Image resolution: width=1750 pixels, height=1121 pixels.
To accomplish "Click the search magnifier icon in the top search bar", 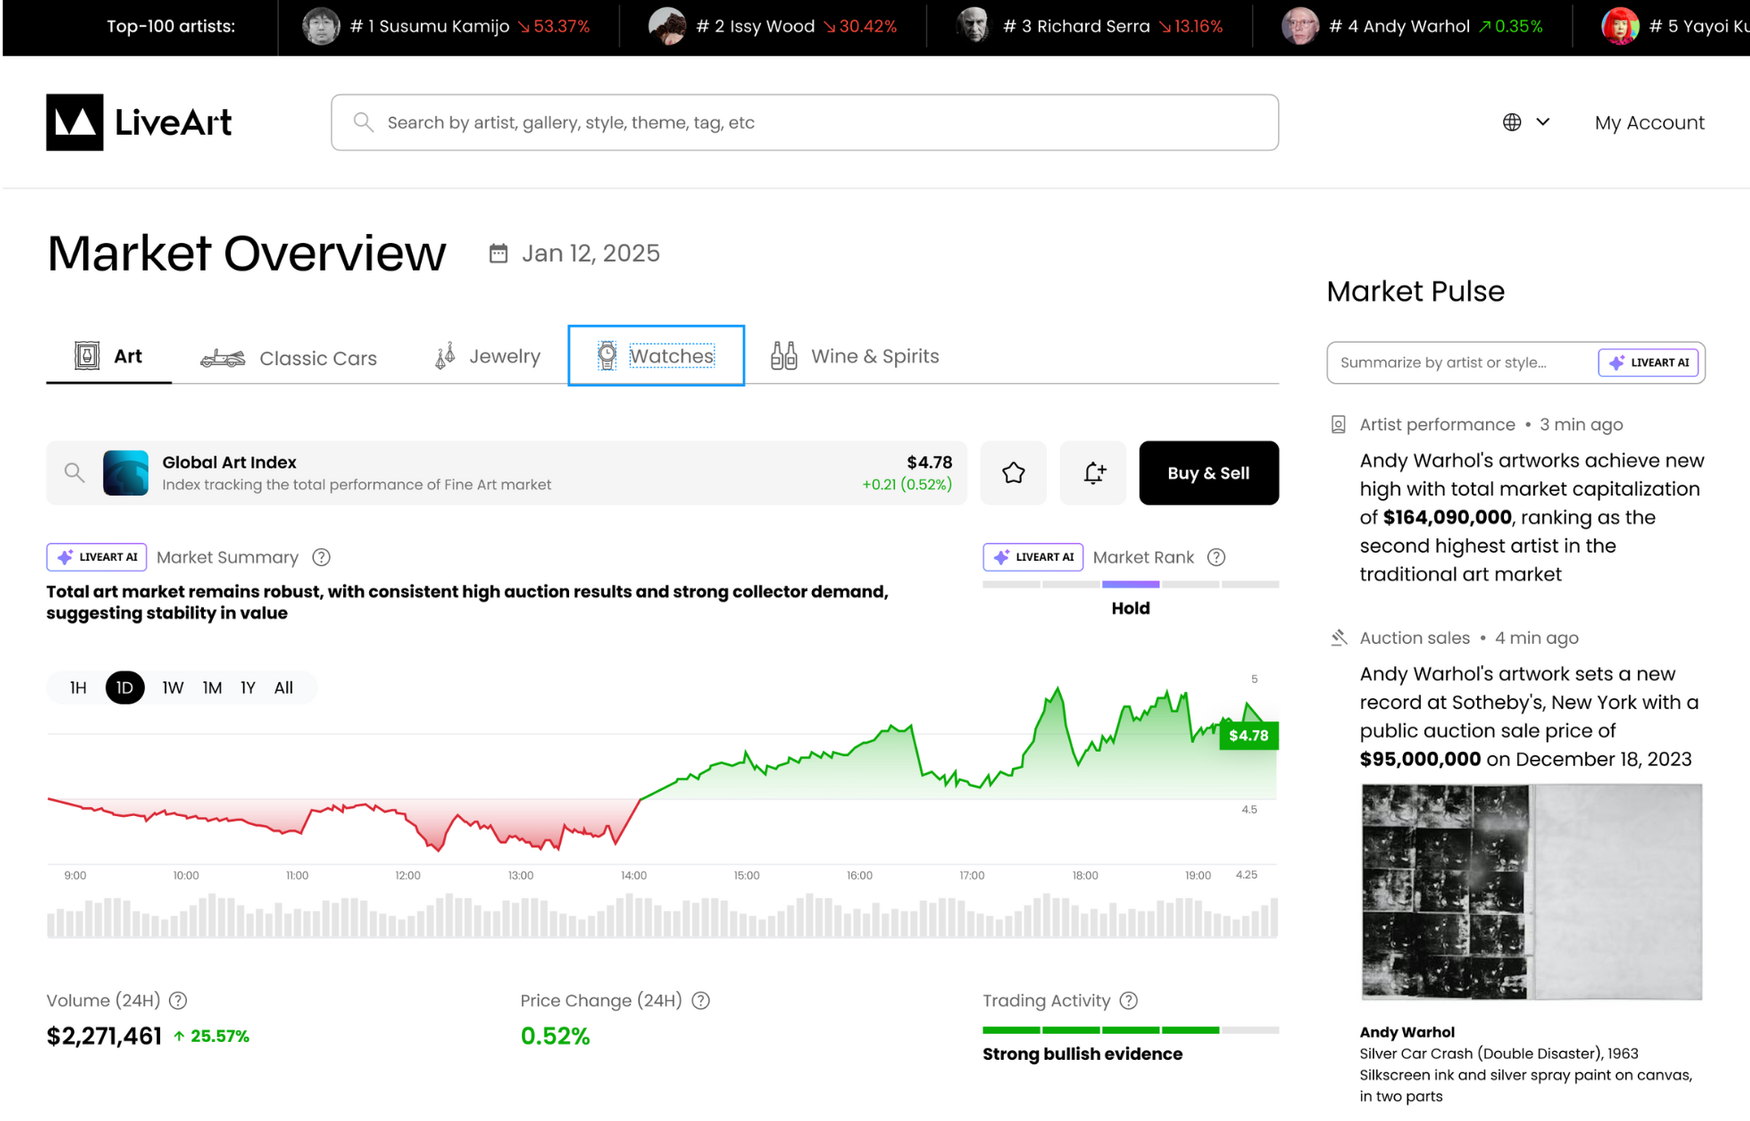I will [x=364, y=122].
